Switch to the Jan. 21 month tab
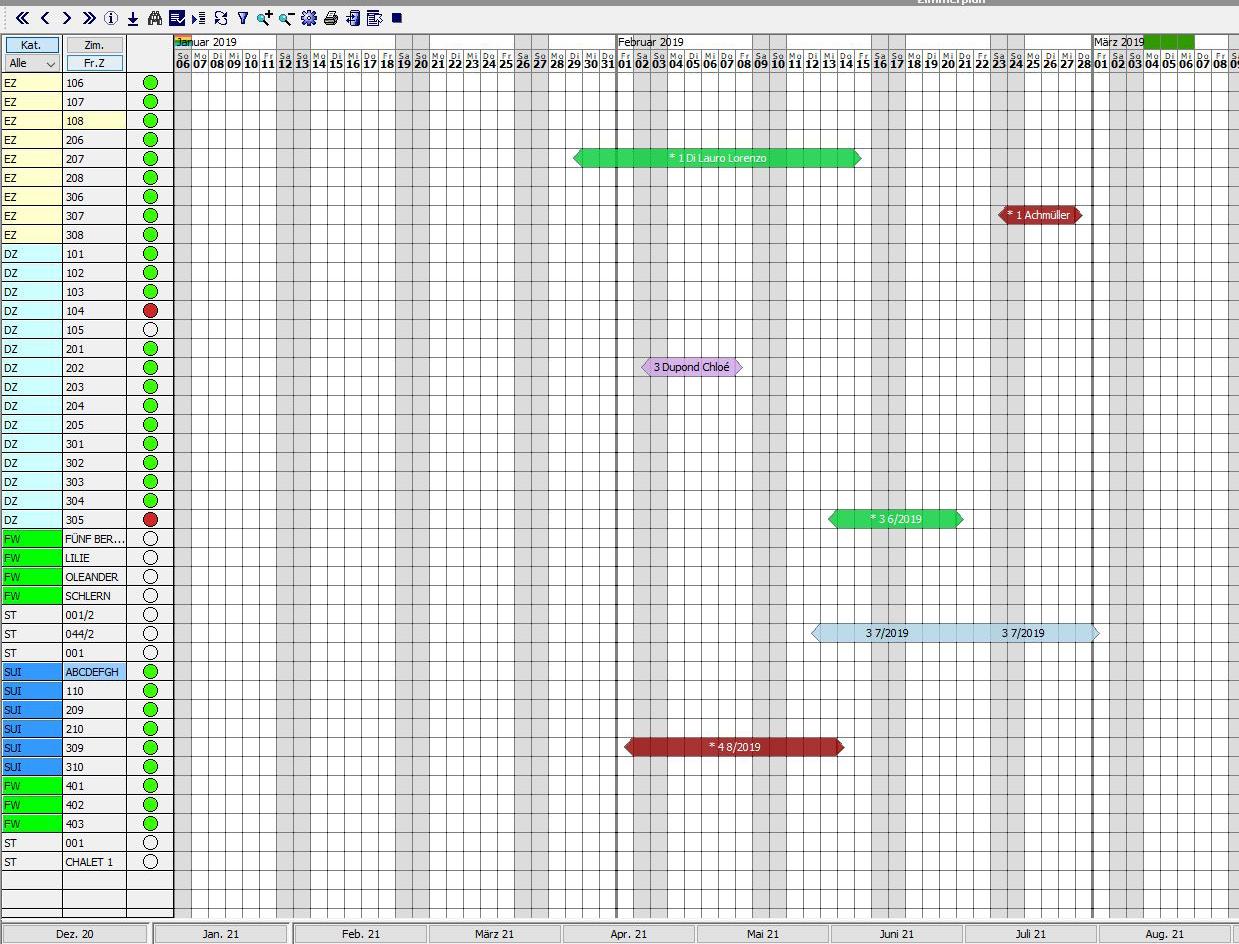This screenshot has width=1239, height=944. point(221,934)
